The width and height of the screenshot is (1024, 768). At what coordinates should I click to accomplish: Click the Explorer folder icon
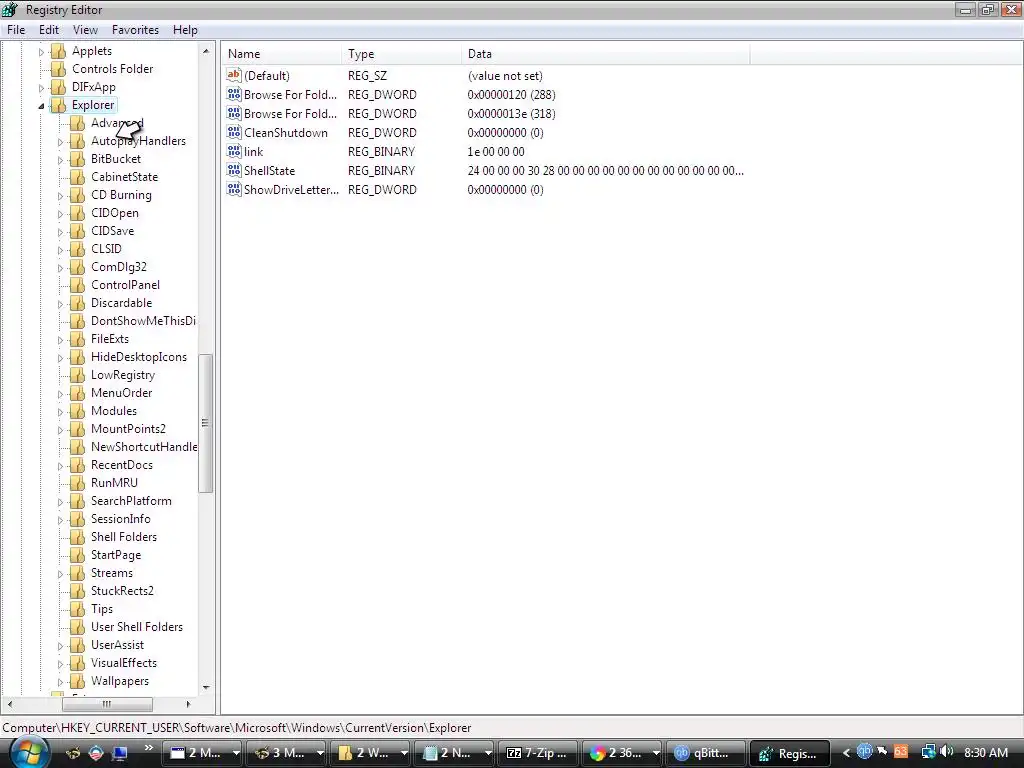[x=58, y=105]
